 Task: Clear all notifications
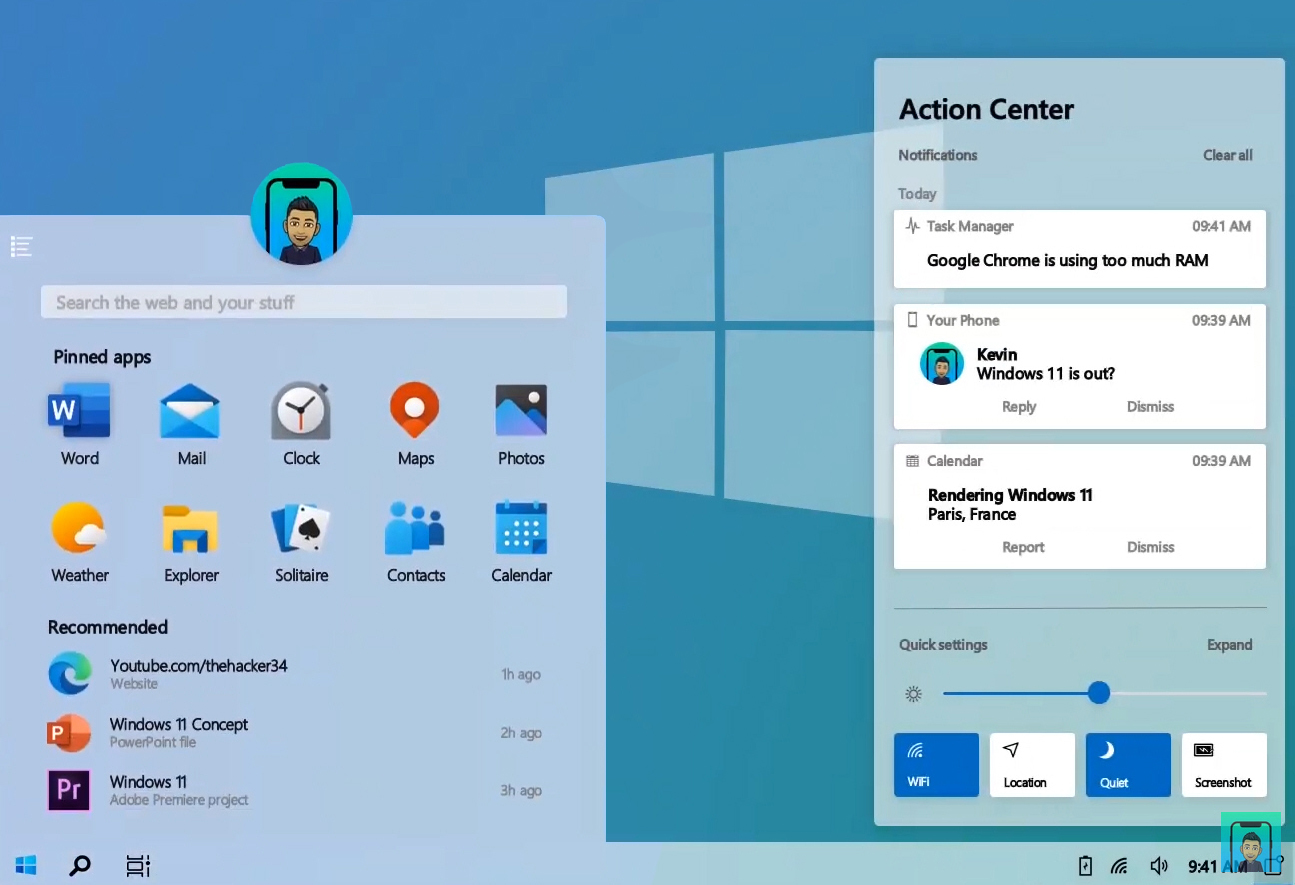tap(1227, 155)
